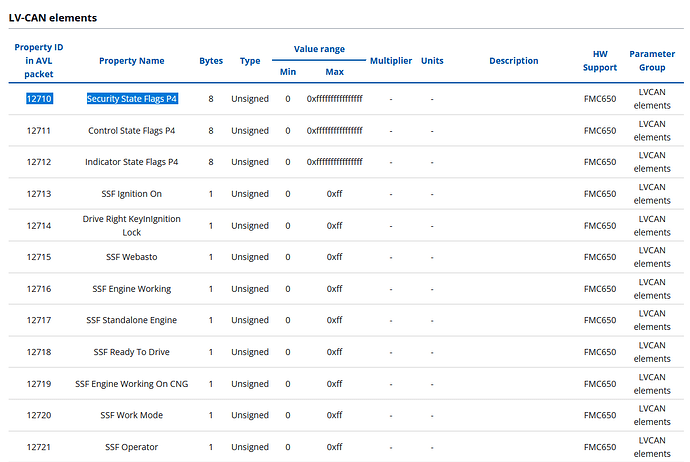Click 'Drive Right KeyInIgnition Lock' property name
The image size is (690, 462).
click(132, 225)
